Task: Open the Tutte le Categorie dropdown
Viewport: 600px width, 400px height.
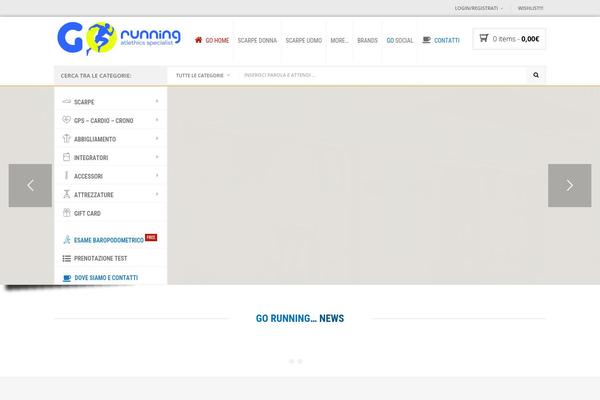Action: [203, 75]
